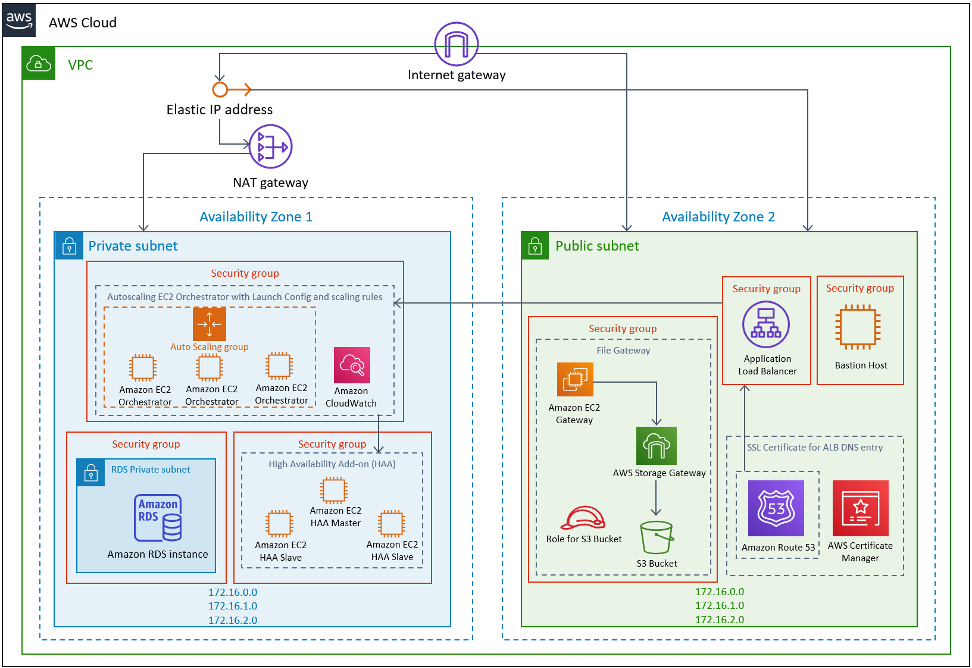Click the NAT gateway icon

pyautogui.click(x=270, y=146)
